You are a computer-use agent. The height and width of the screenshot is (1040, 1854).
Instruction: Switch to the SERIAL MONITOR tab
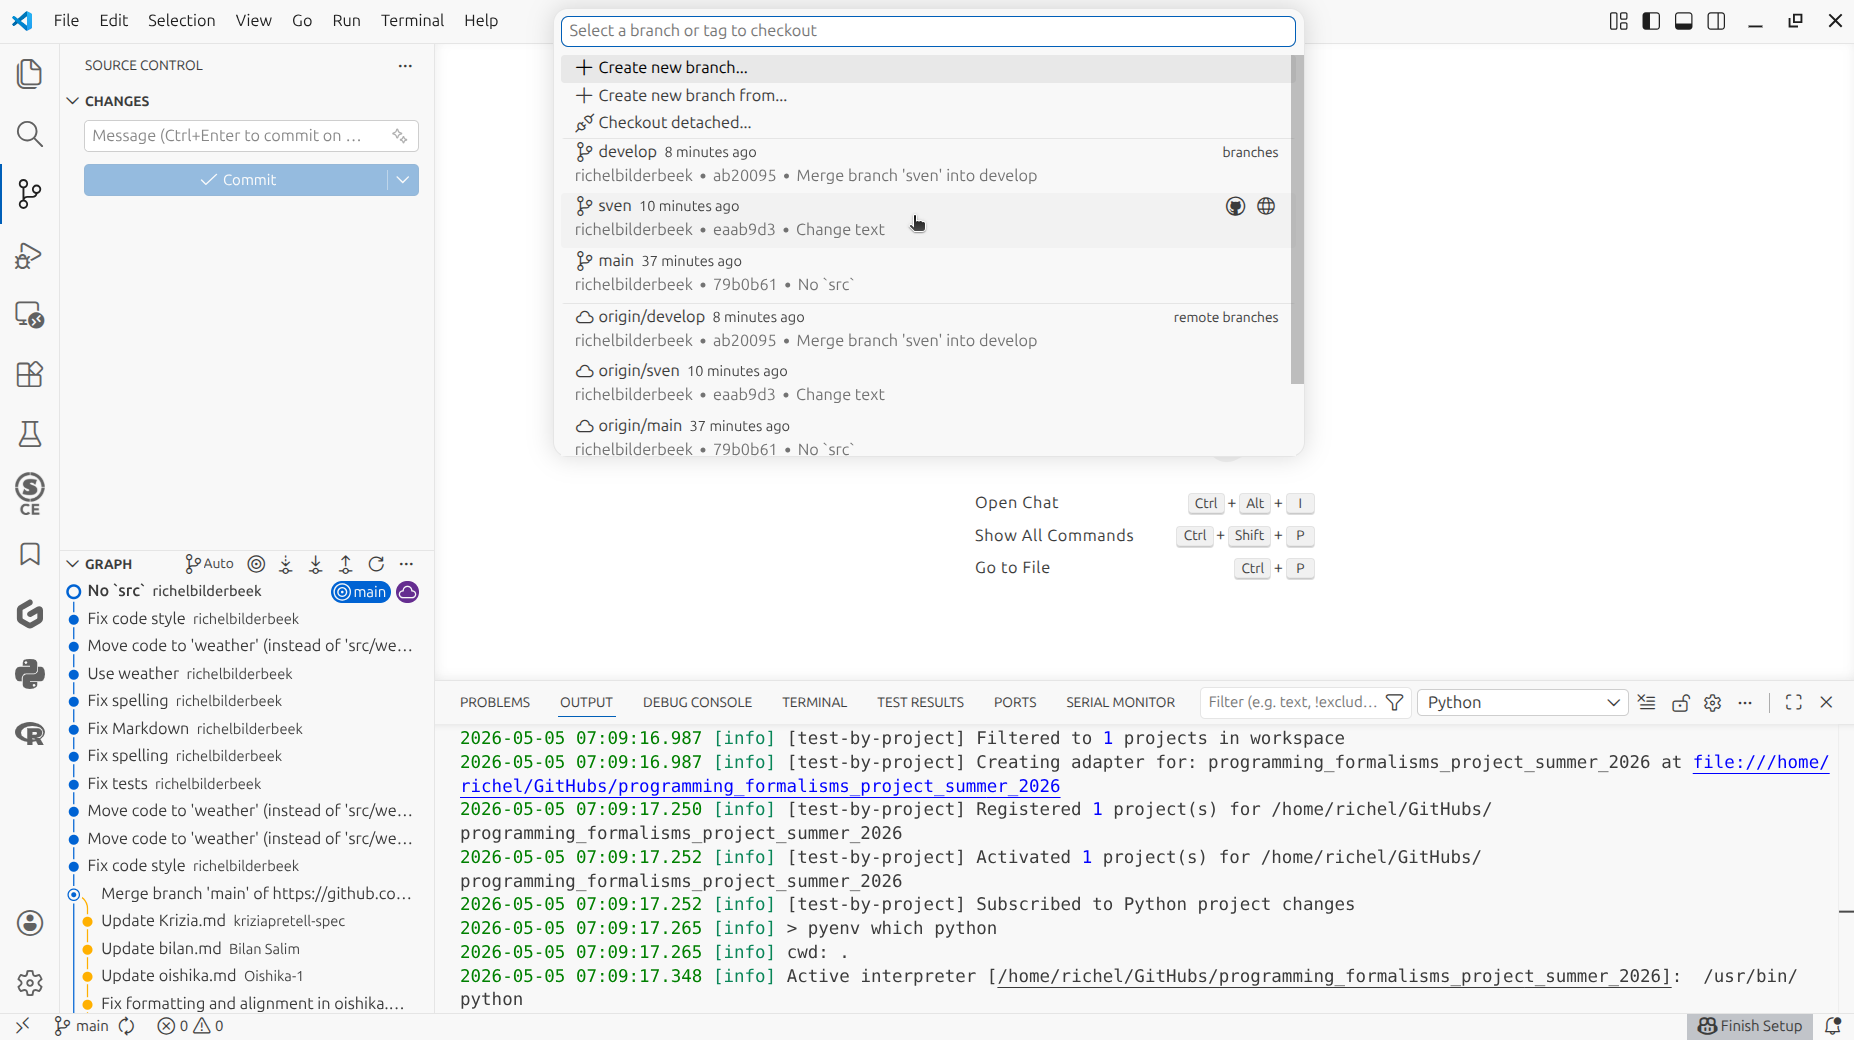(x=1120, y=702)
